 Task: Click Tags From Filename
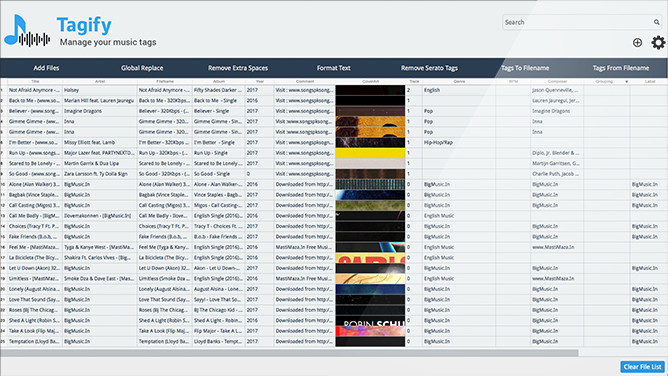pos(621,68)
